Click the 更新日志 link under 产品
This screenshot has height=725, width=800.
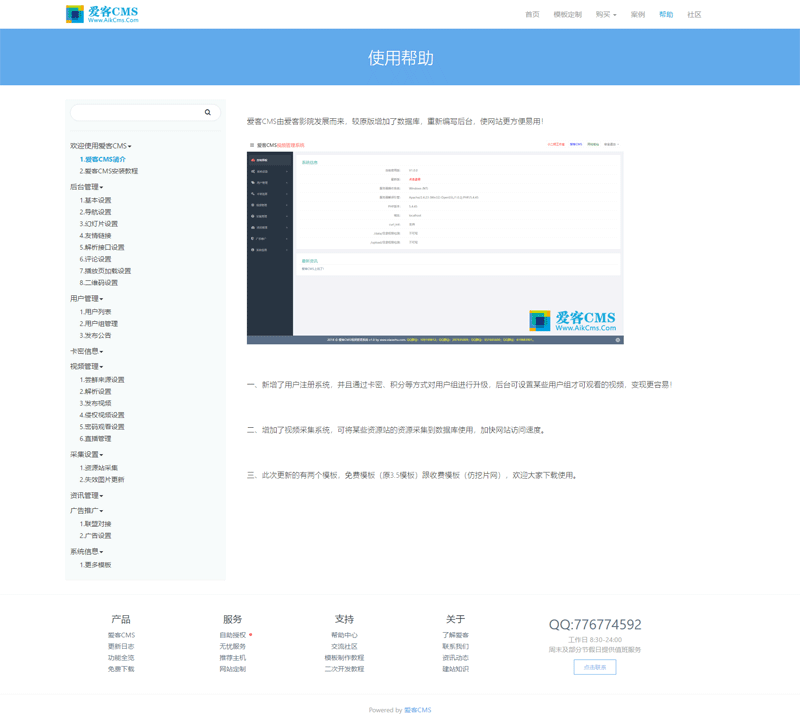click(122, 648)
